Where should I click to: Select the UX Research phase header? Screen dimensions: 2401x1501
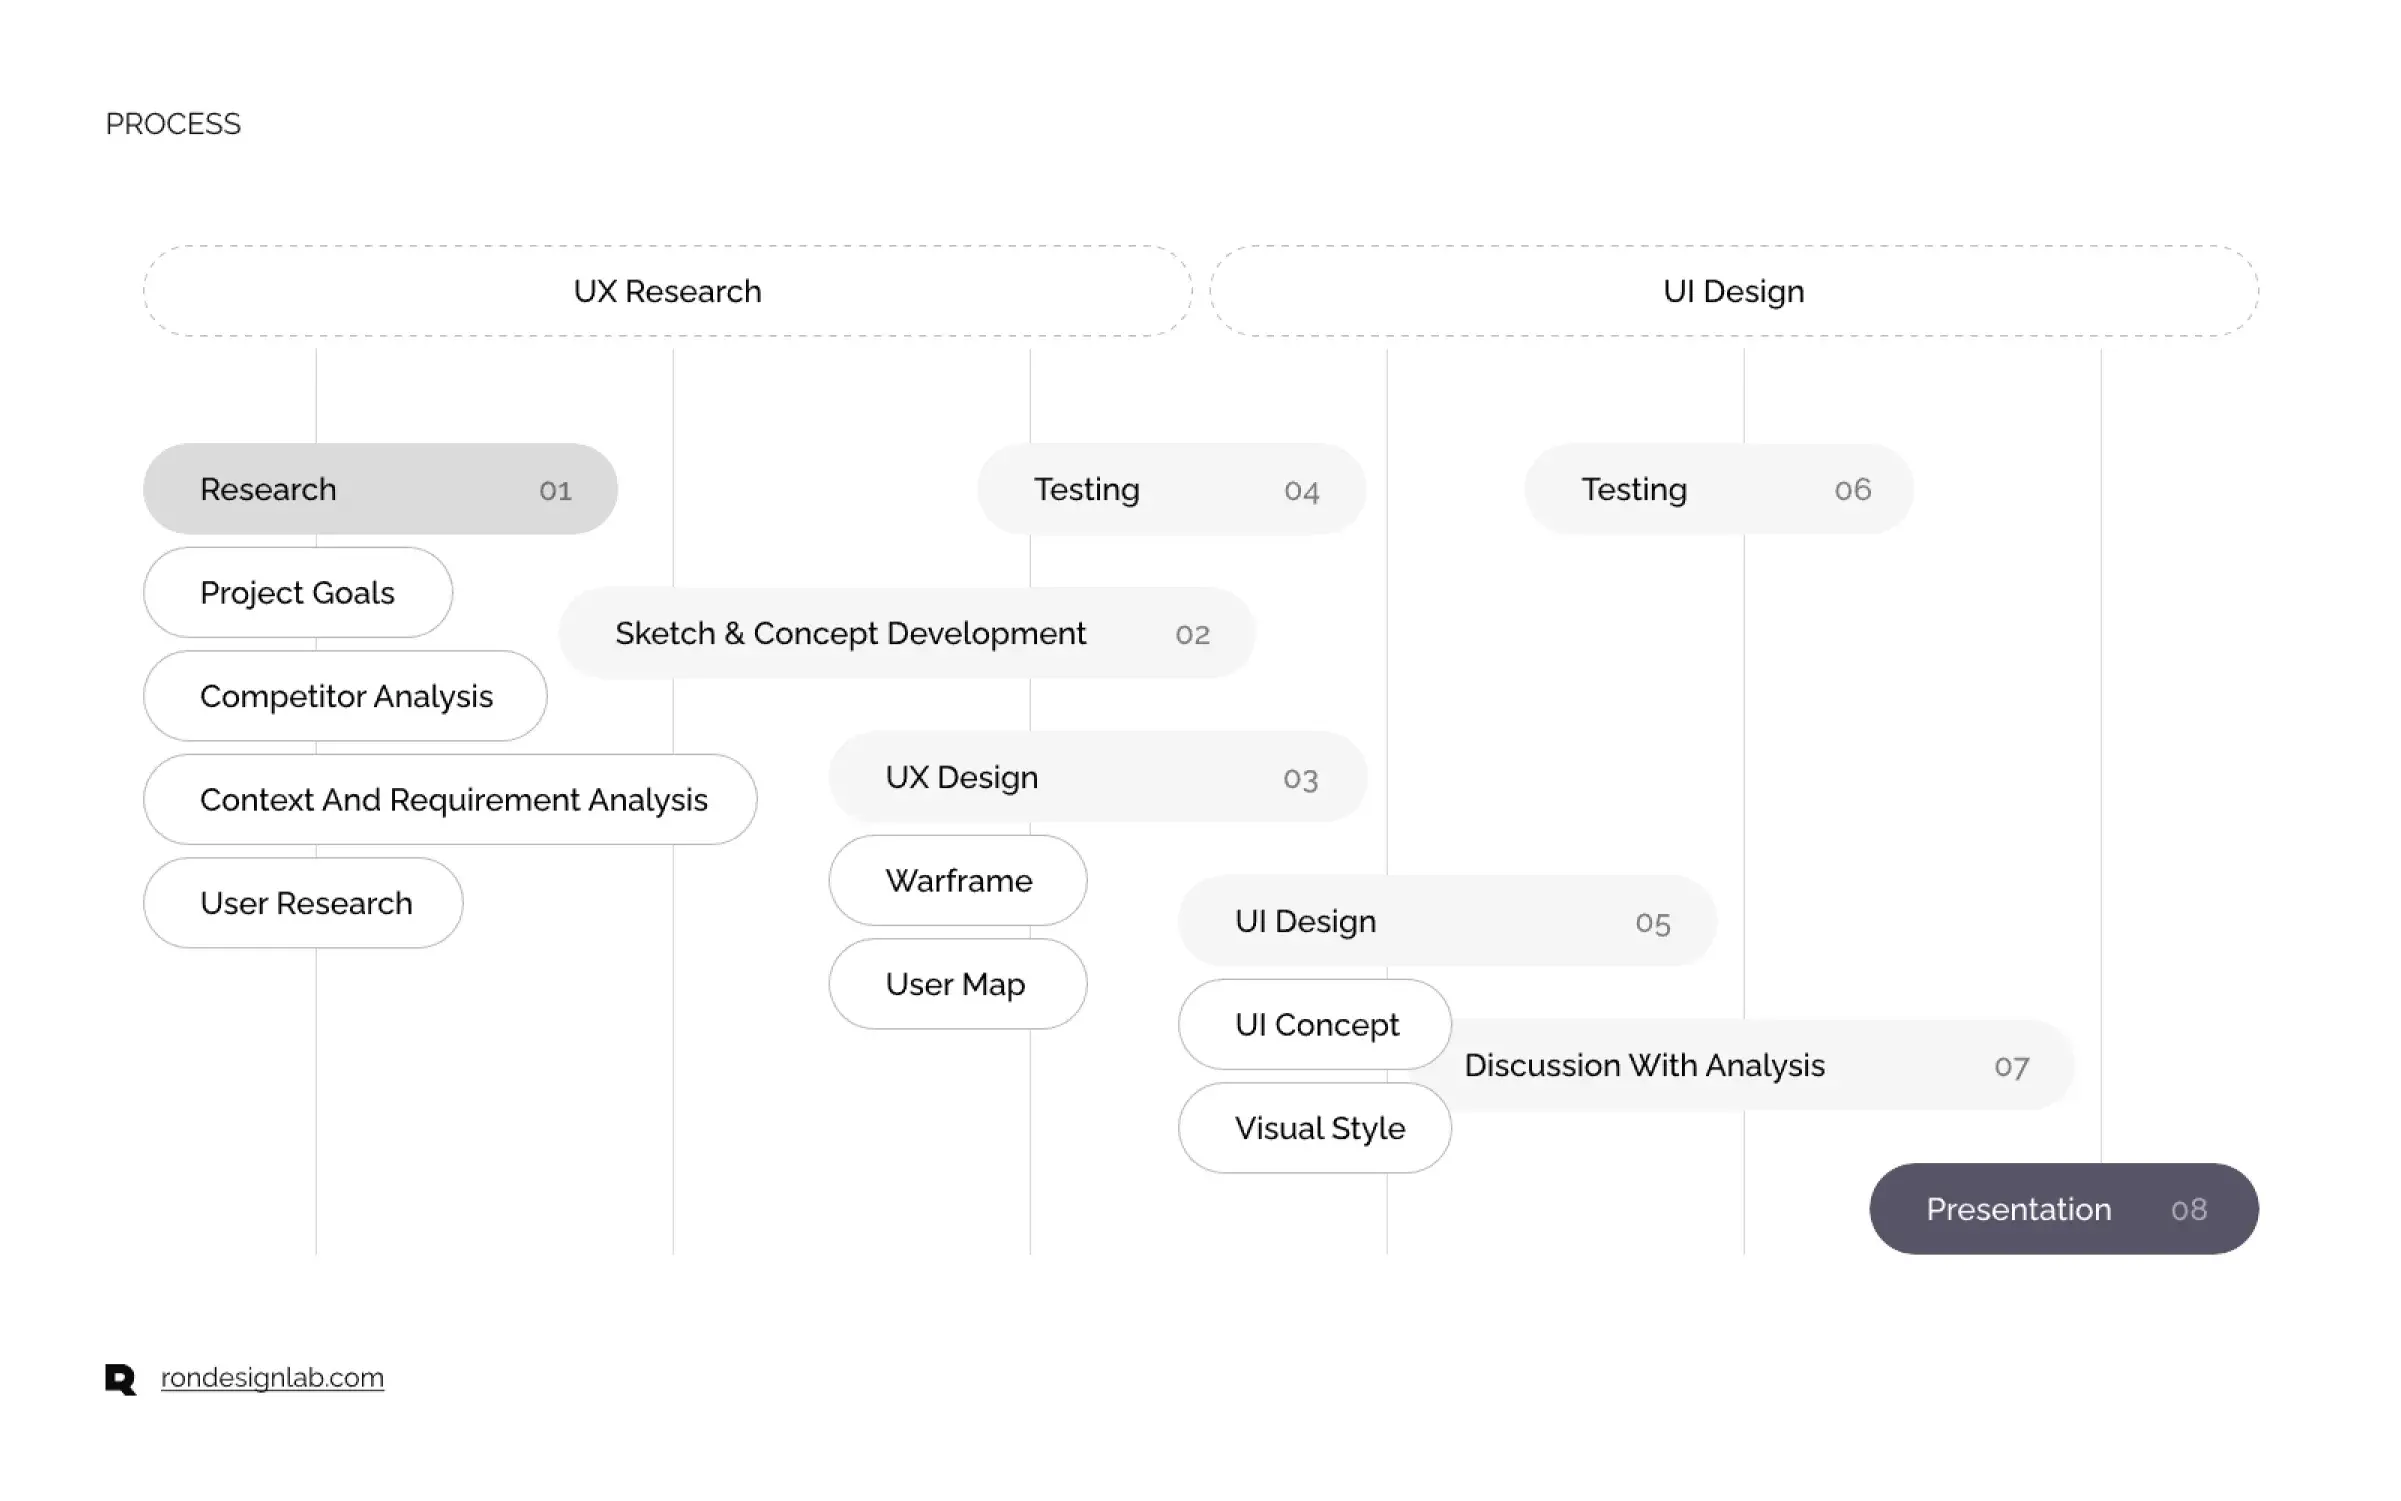(668, 291)
